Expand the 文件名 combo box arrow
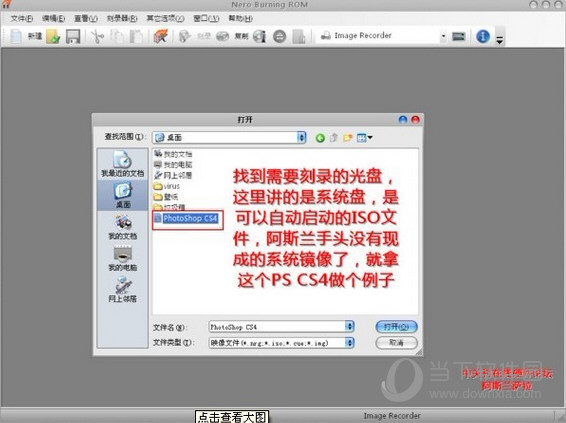This screenshot has width=566, height=423. (x=349, y=327)
